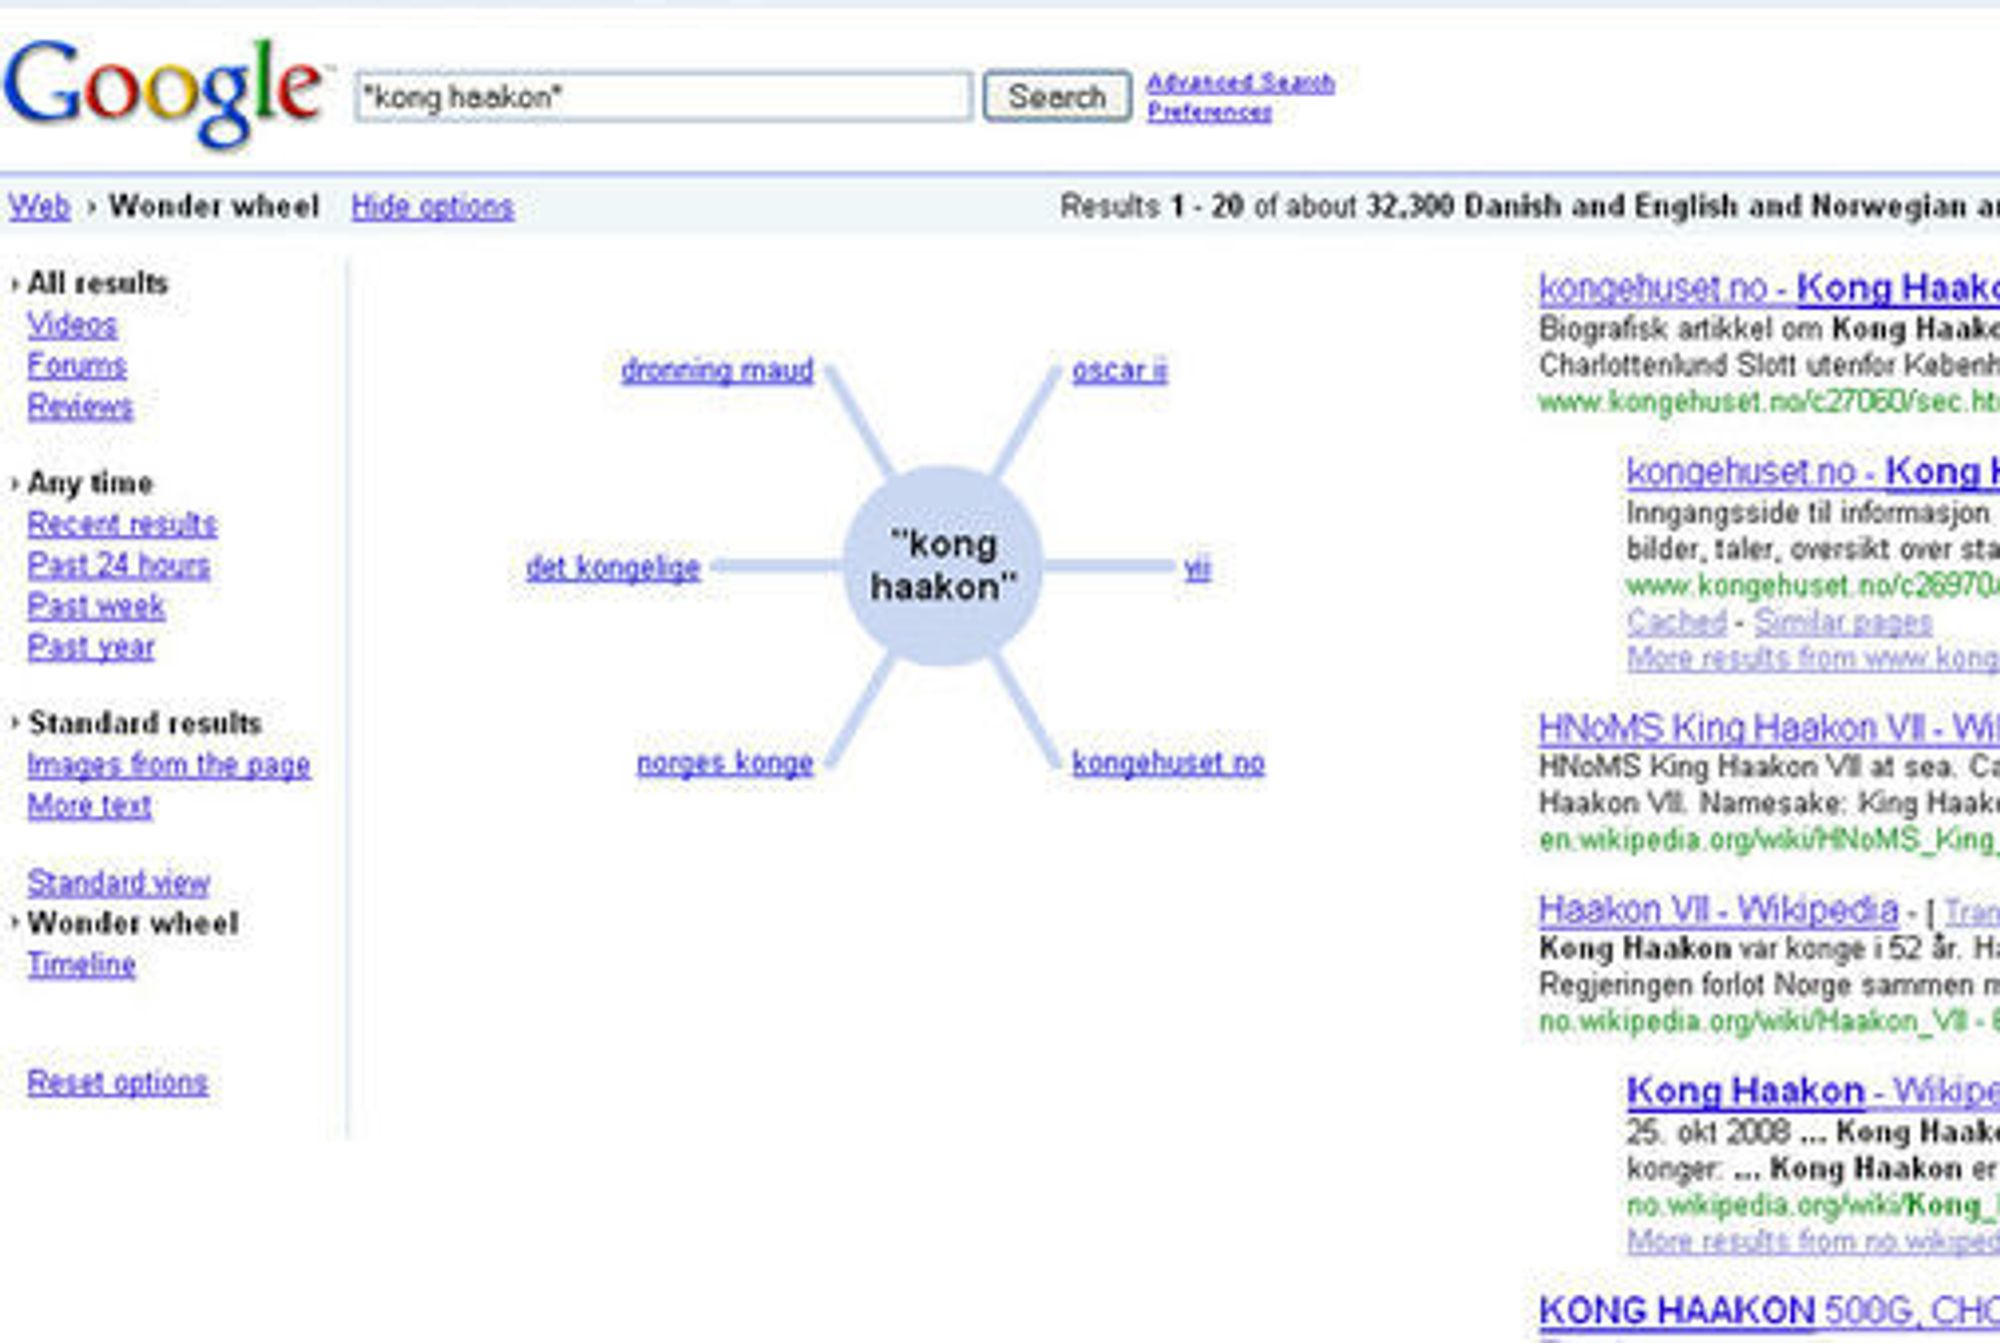Viewport: 2000px width, 1343px height.
Task: Open Advanced Search link
Action: click(1240, 82)
